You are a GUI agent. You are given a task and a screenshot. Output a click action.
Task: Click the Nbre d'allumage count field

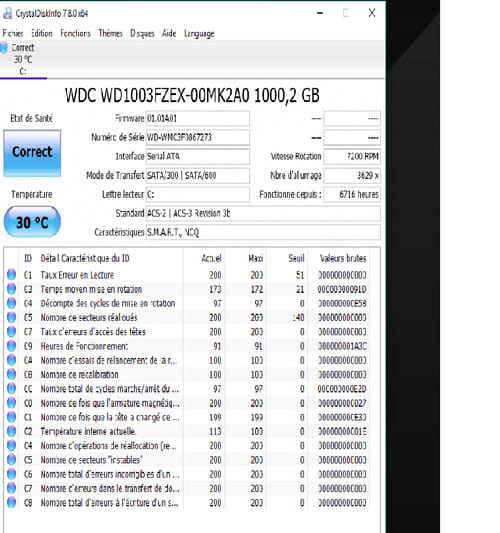(x=352, y=175)
